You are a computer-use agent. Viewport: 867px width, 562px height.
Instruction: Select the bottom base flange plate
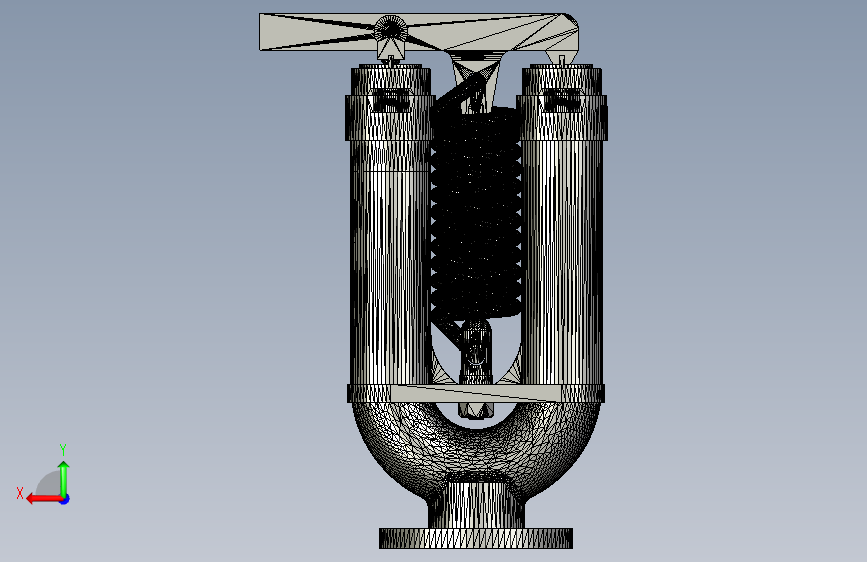click(476, 538)
